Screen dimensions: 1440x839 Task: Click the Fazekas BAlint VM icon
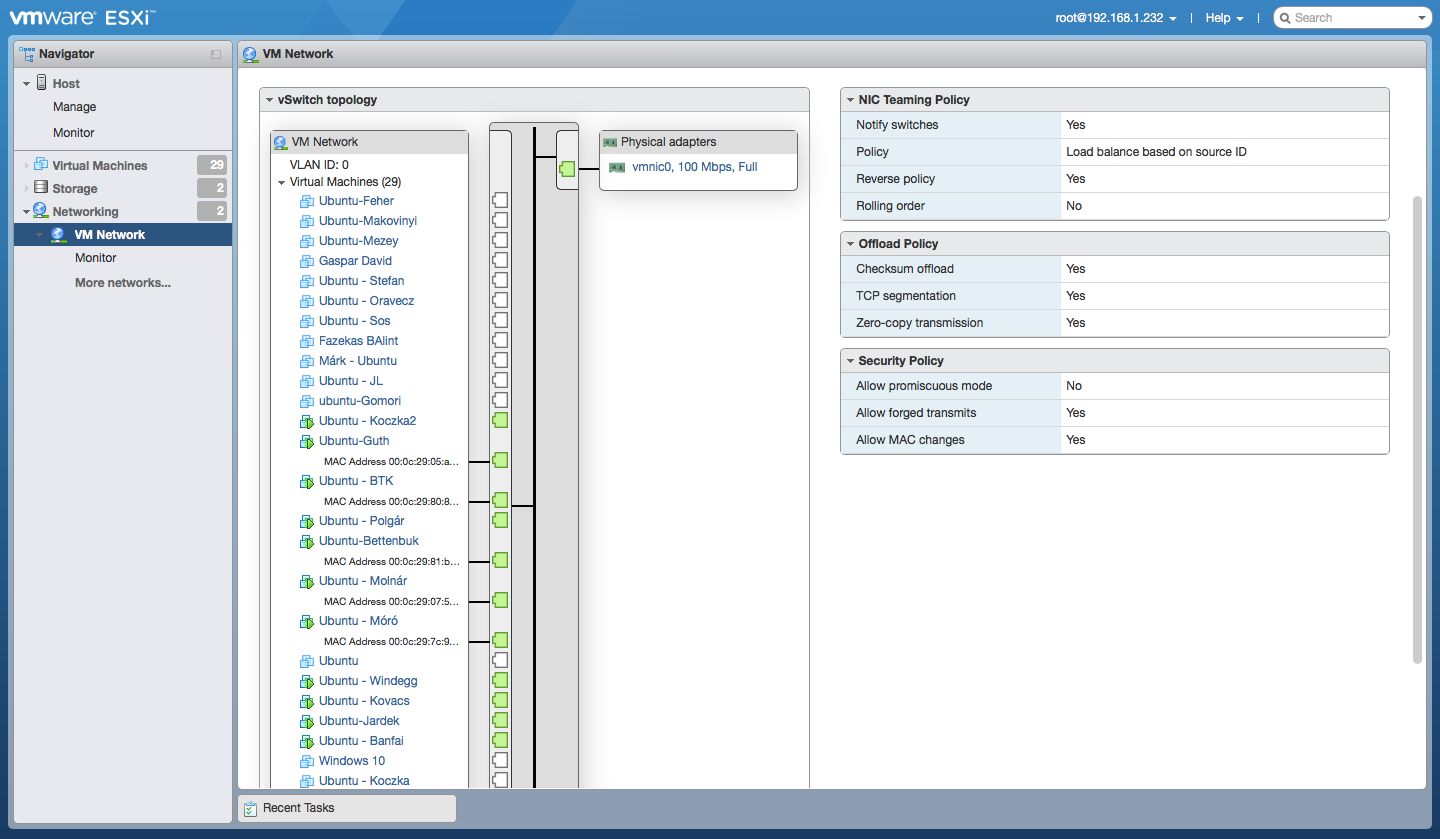pos(307,341)
